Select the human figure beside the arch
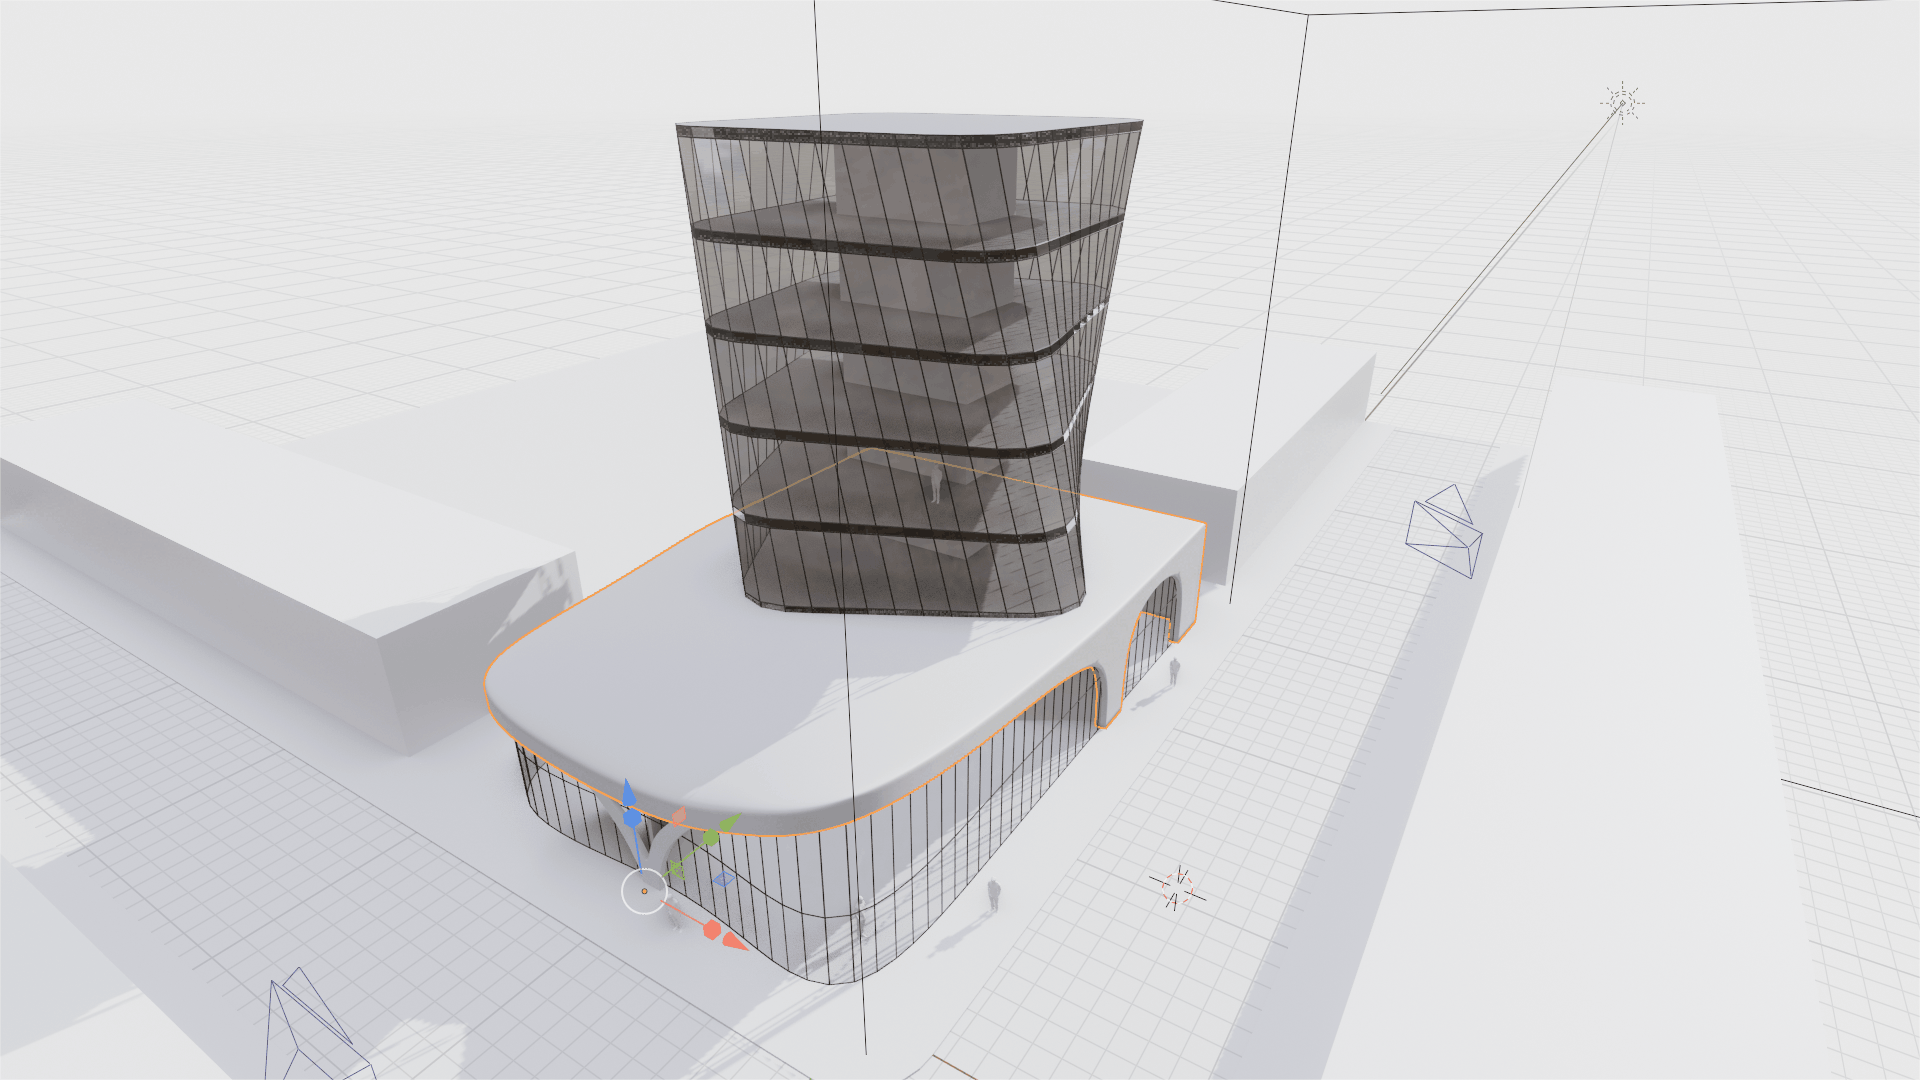 click(x=1174, y=671)
